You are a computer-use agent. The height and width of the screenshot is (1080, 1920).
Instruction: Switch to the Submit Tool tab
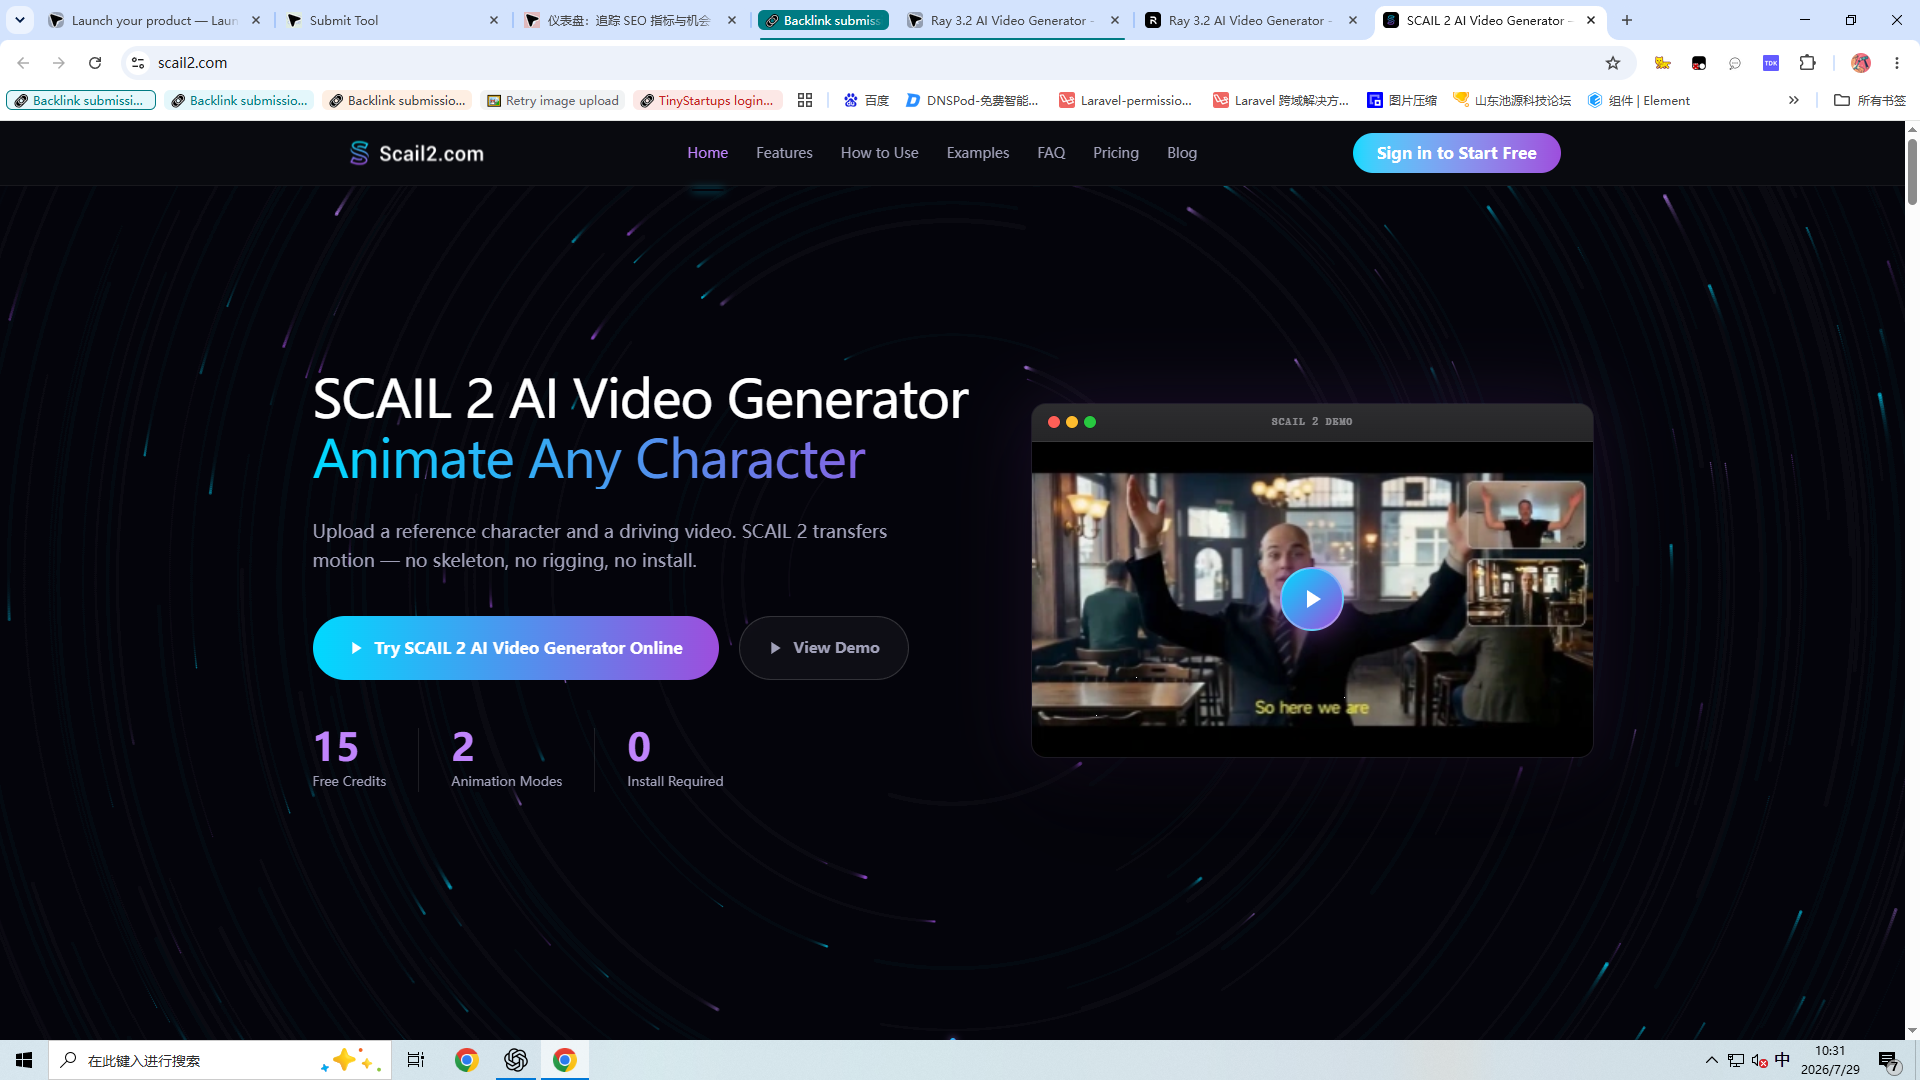(x=394, y=20)
